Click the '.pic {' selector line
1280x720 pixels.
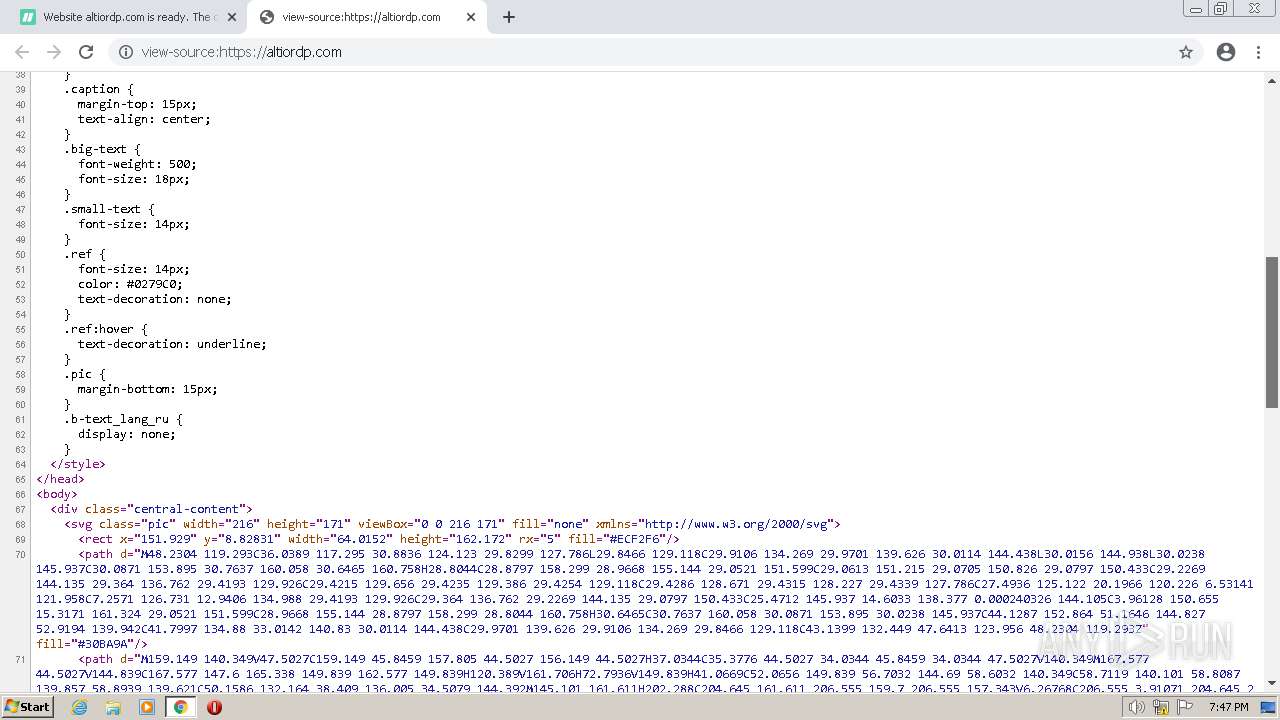point(84,374)
